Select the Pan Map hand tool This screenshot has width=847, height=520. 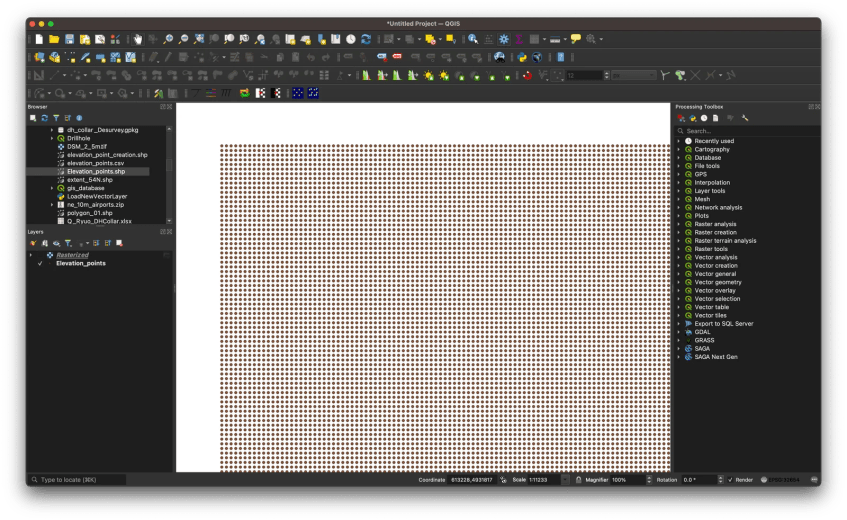pos(138,39)
